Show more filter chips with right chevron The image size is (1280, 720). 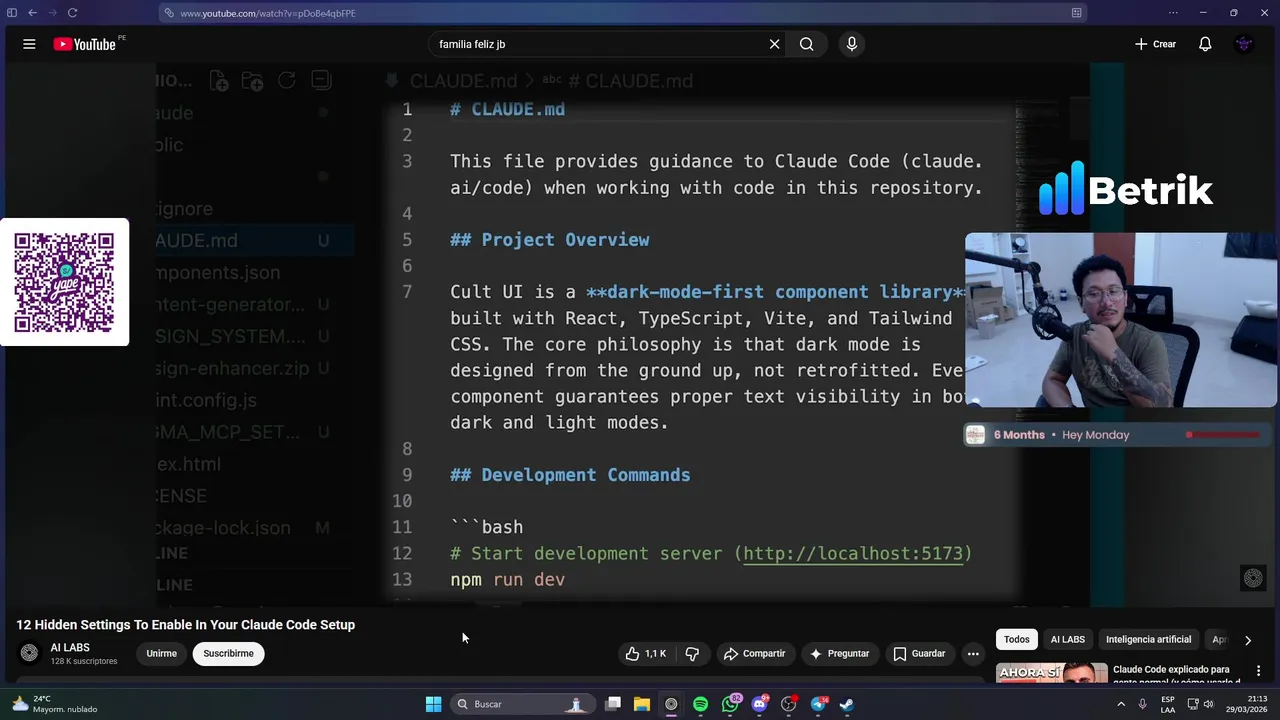click(x=1247, y=640)
